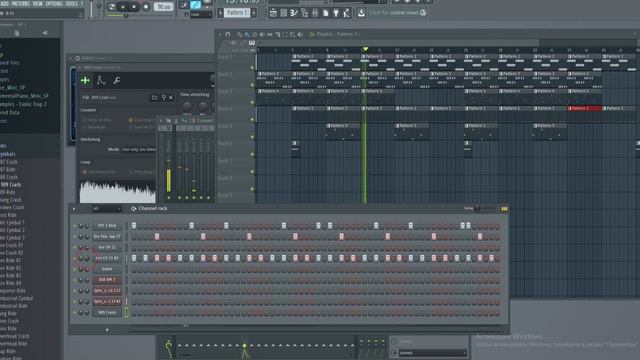Image resolution: width=640 pixels, height=360 pixels.
Task: Select the red highlighted pattern clip in Playlist
Action: (585, 109)
